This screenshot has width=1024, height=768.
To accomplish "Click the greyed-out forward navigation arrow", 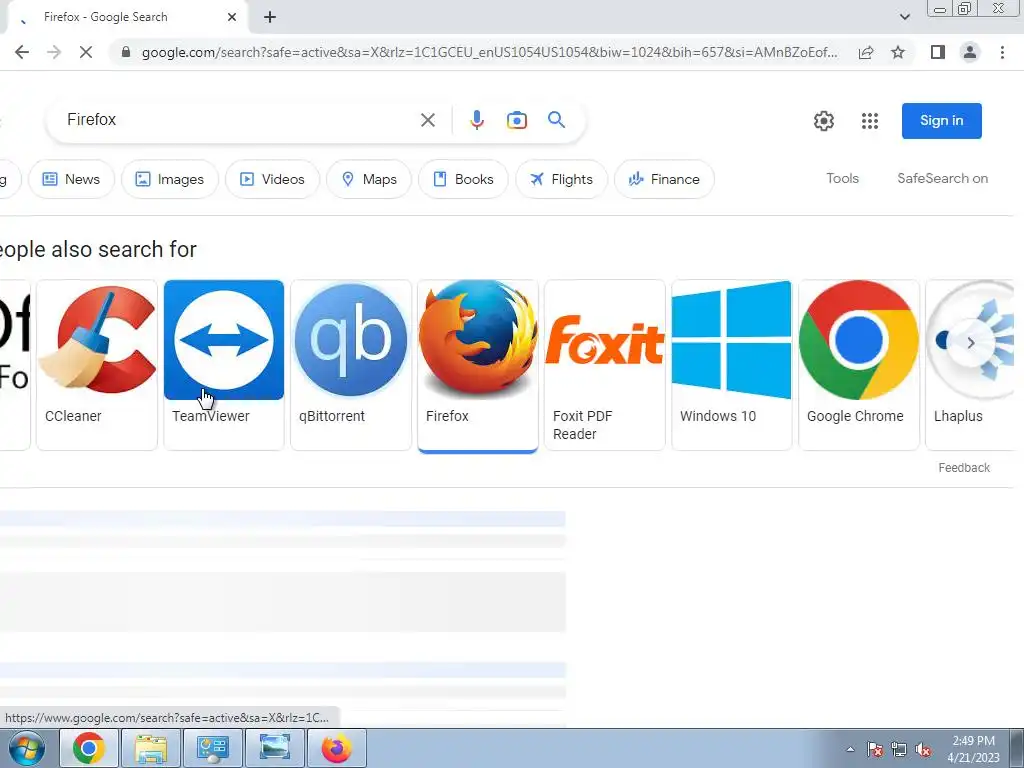I will [54, 52].
